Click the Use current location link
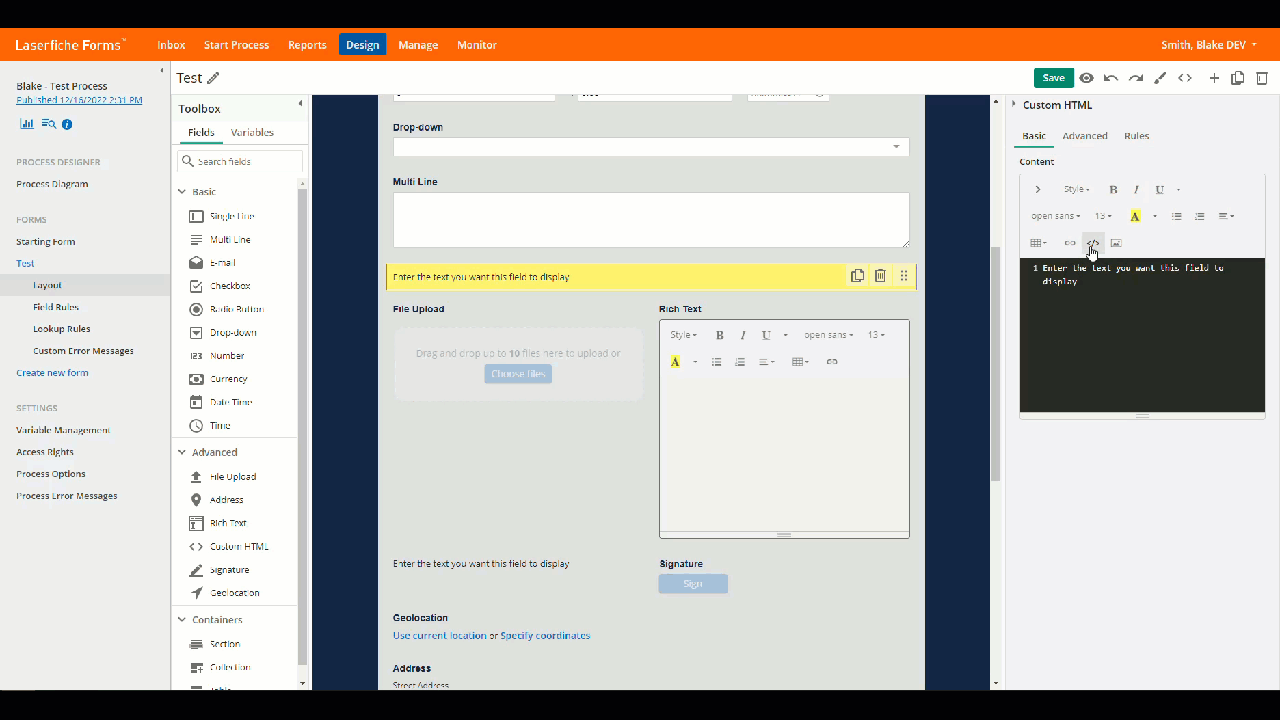 click(439, 636)
